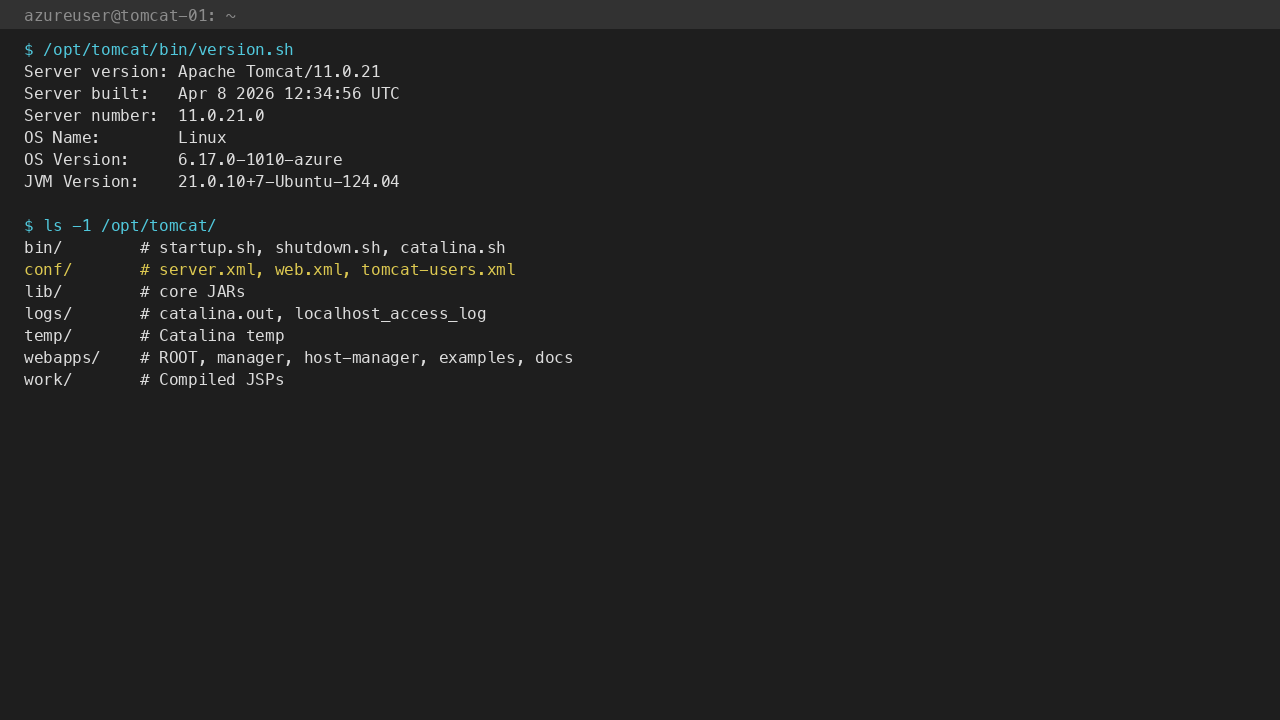Click the Server version Apache Tomcat/11.0.21 line

[202, 72]
